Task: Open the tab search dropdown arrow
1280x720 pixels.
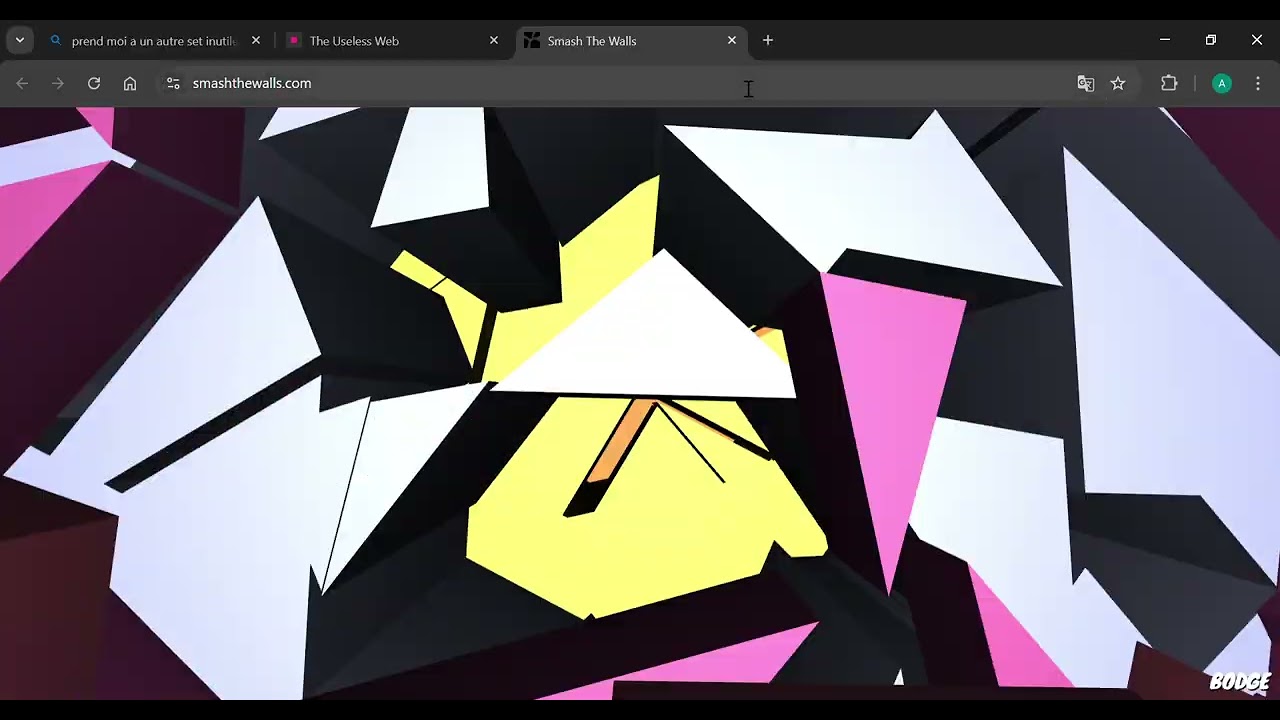Action: pyautogui.click(x=20, y=41)
